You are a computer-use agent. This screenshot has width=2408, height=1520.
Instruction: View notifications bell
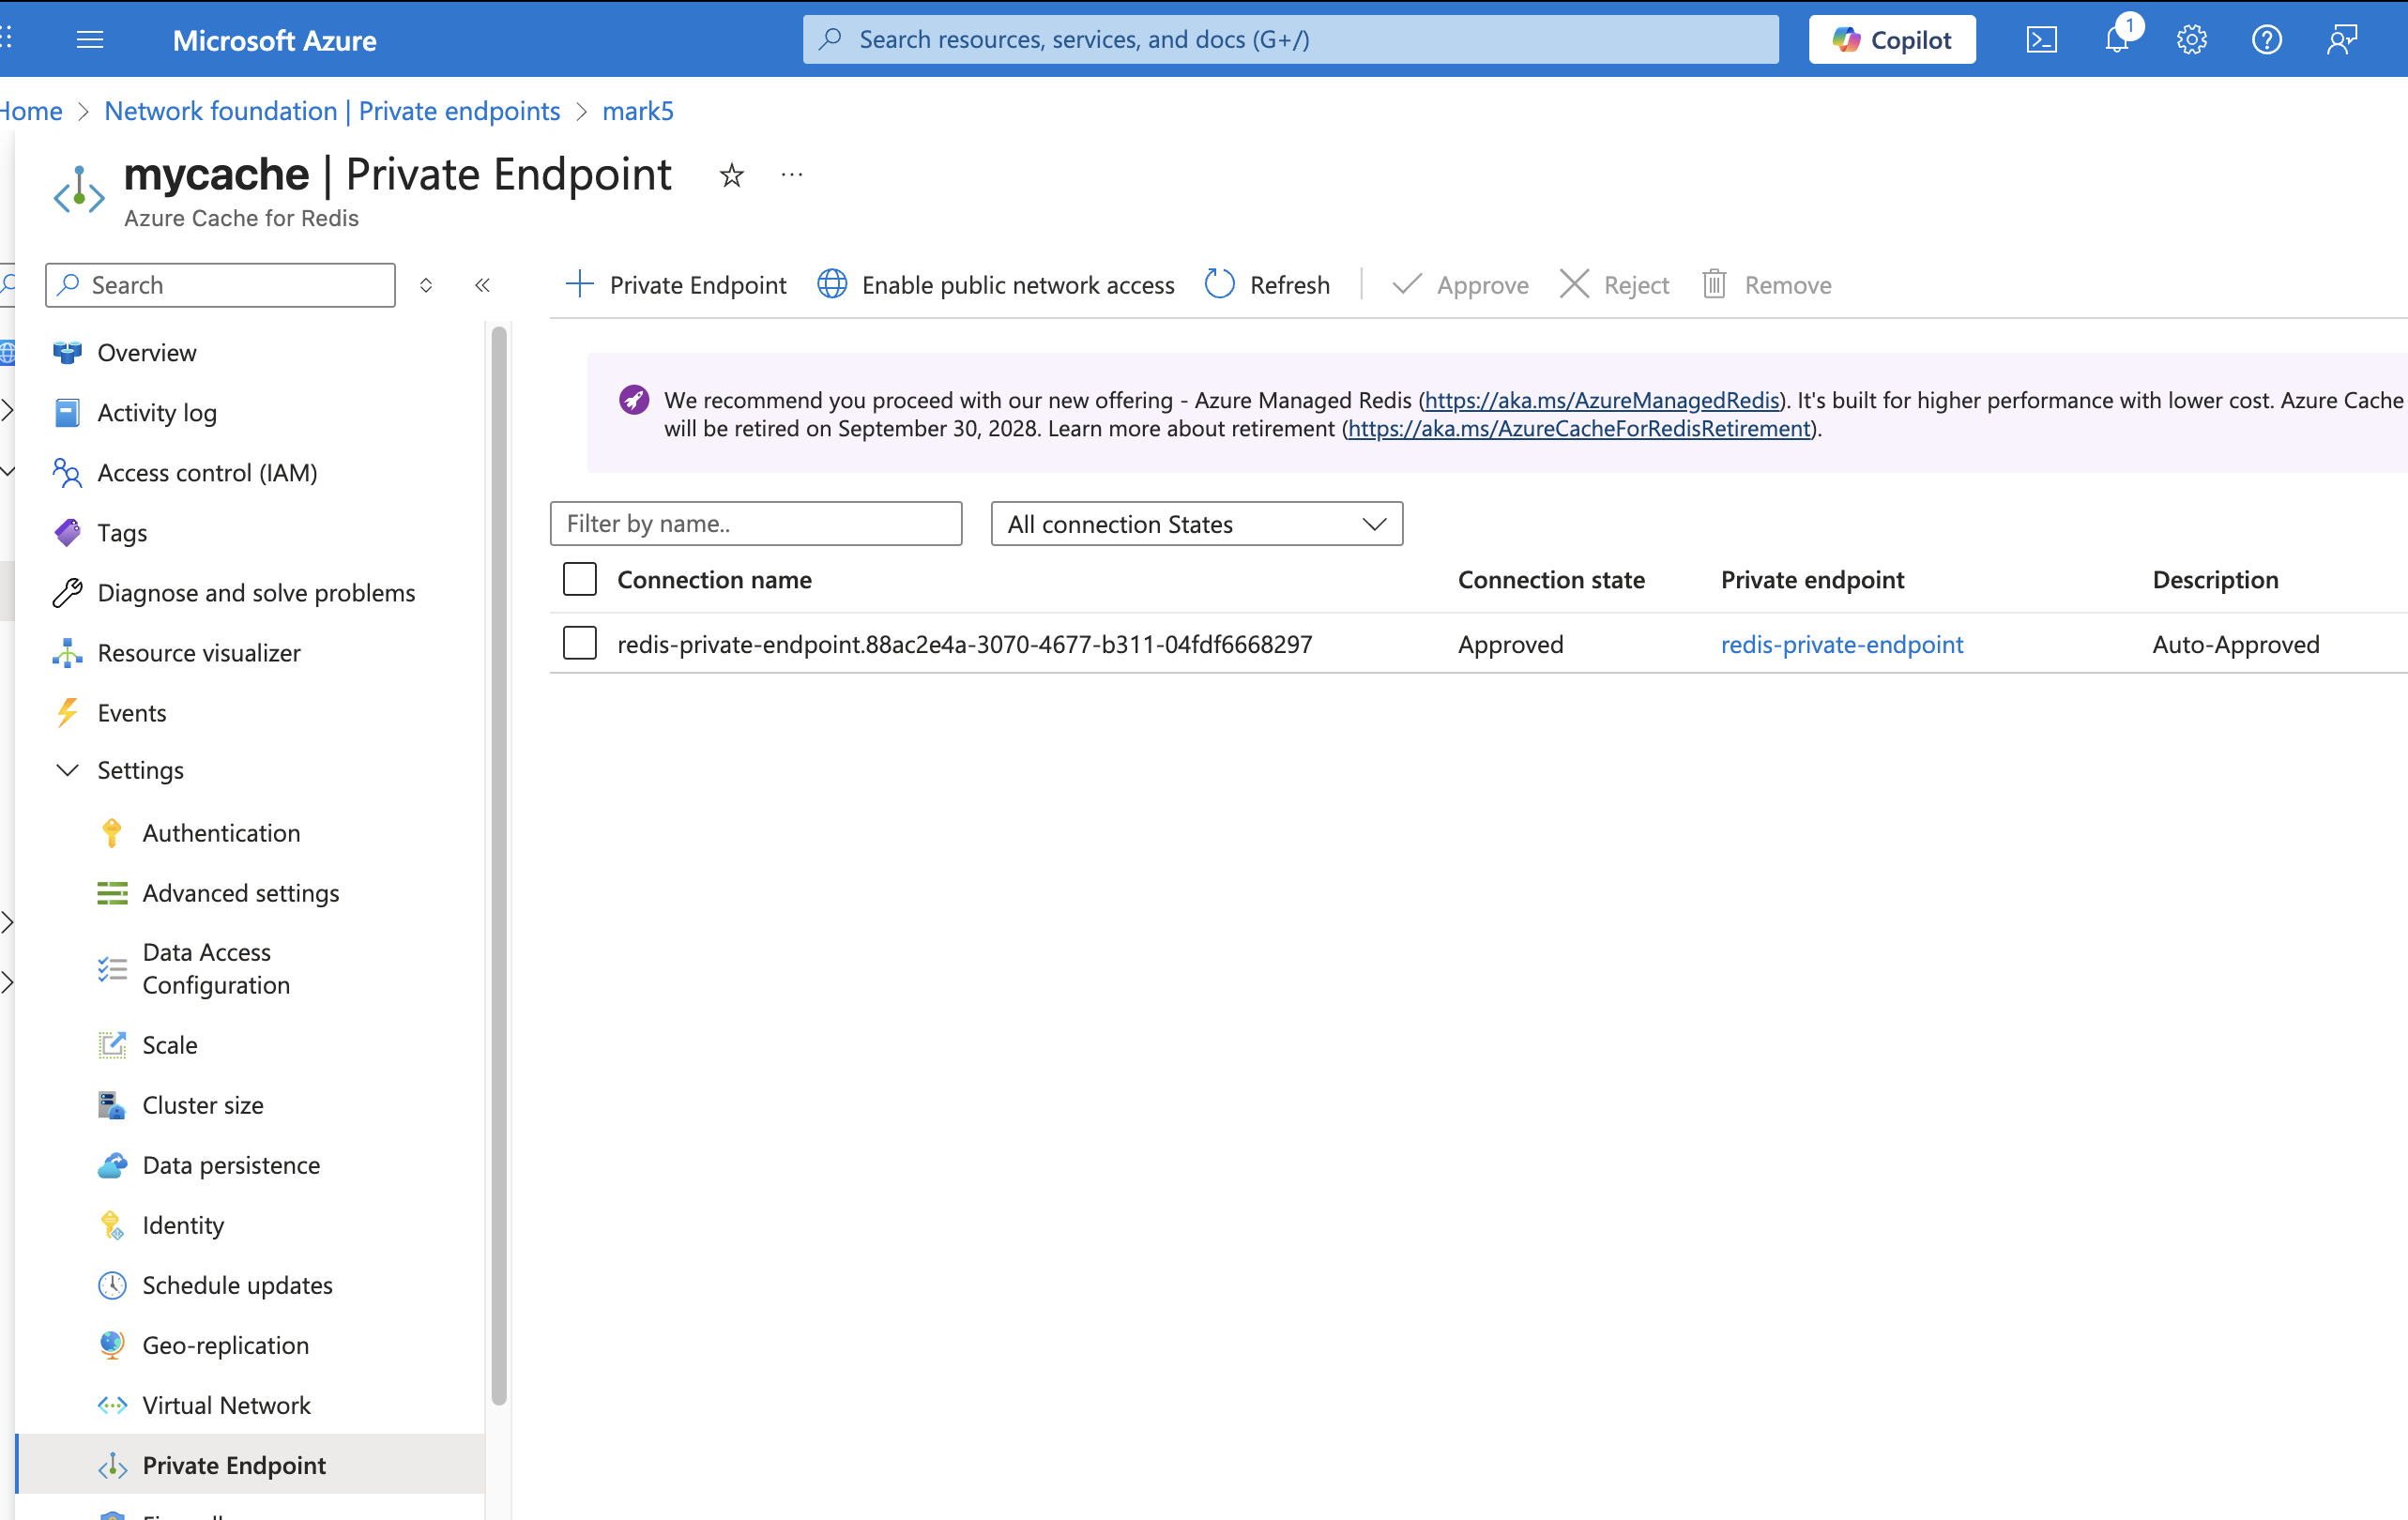pyautogui.click(x=2116, y=40)
